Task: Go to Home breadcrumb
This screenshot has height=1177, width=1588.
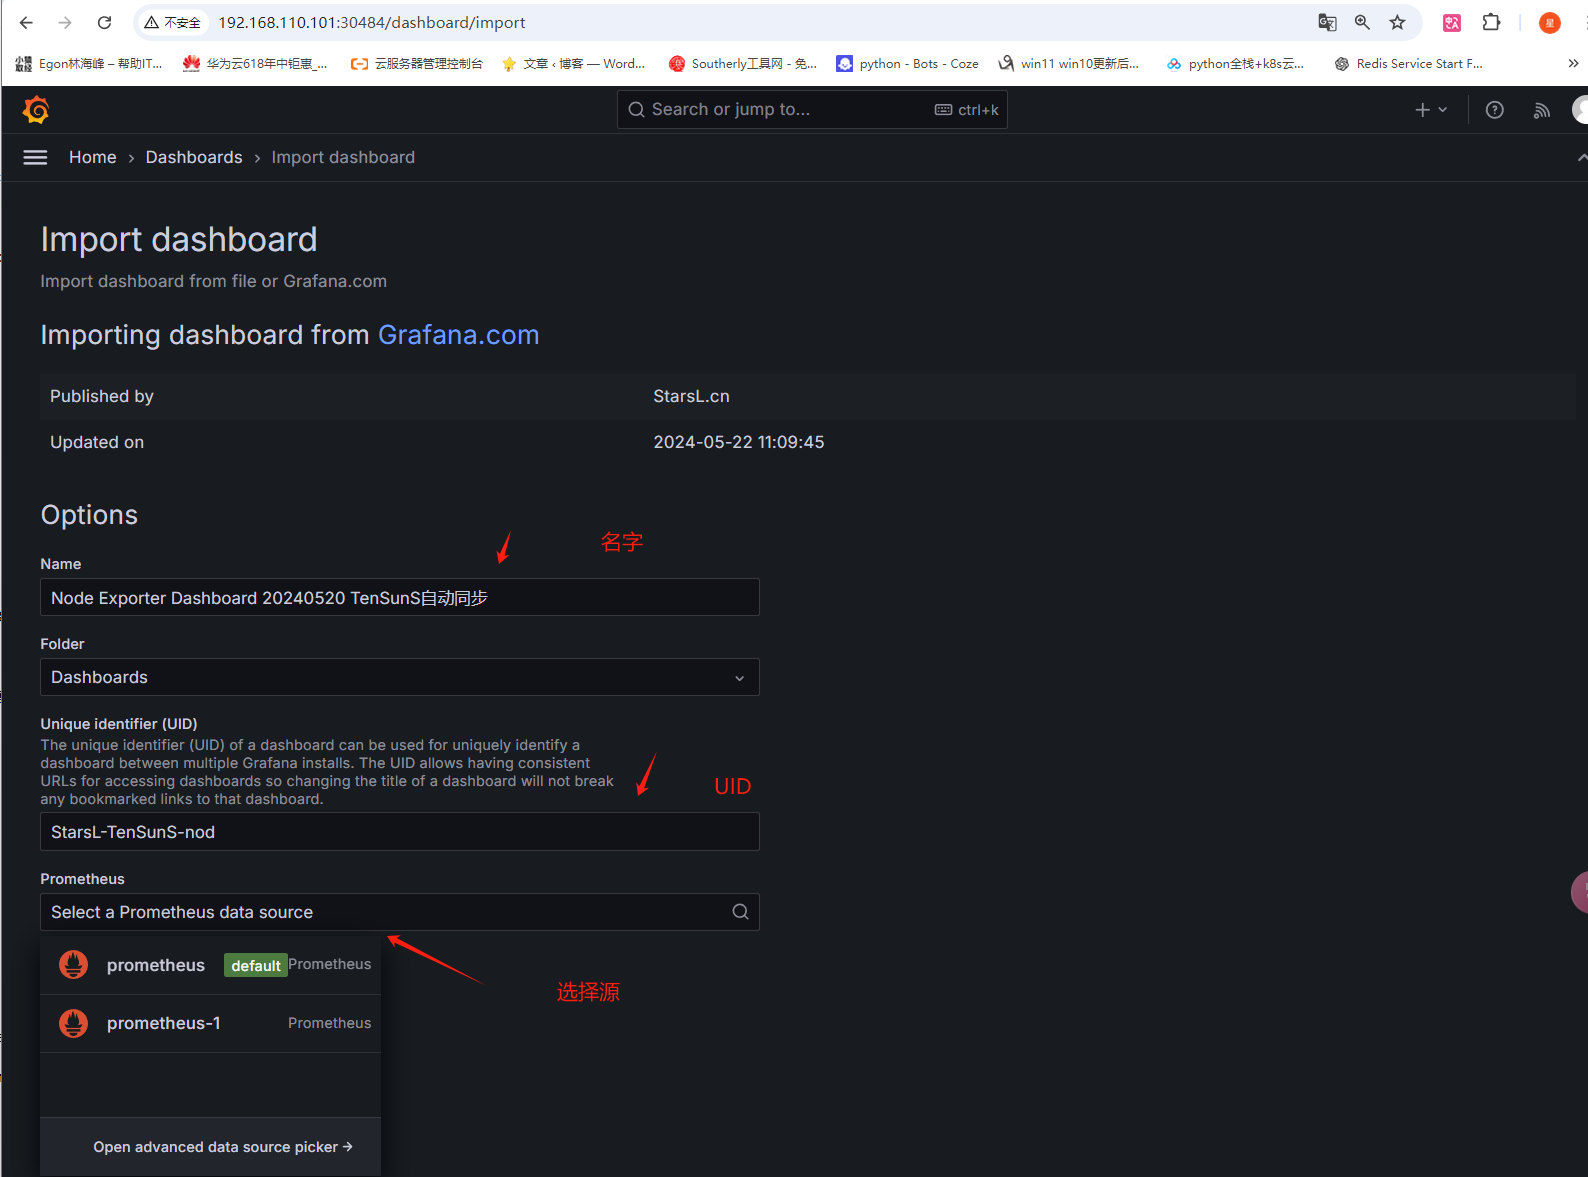Action: click(x=93, y=157)
